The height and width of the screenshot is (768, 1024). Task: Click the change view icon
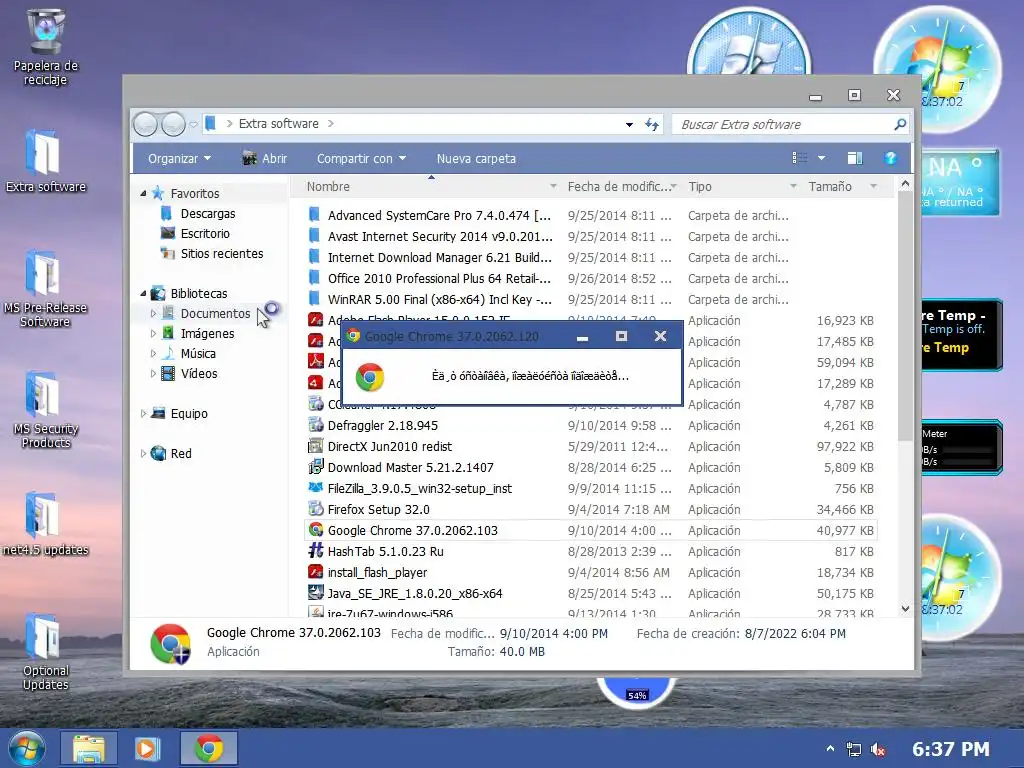(800, 158)
